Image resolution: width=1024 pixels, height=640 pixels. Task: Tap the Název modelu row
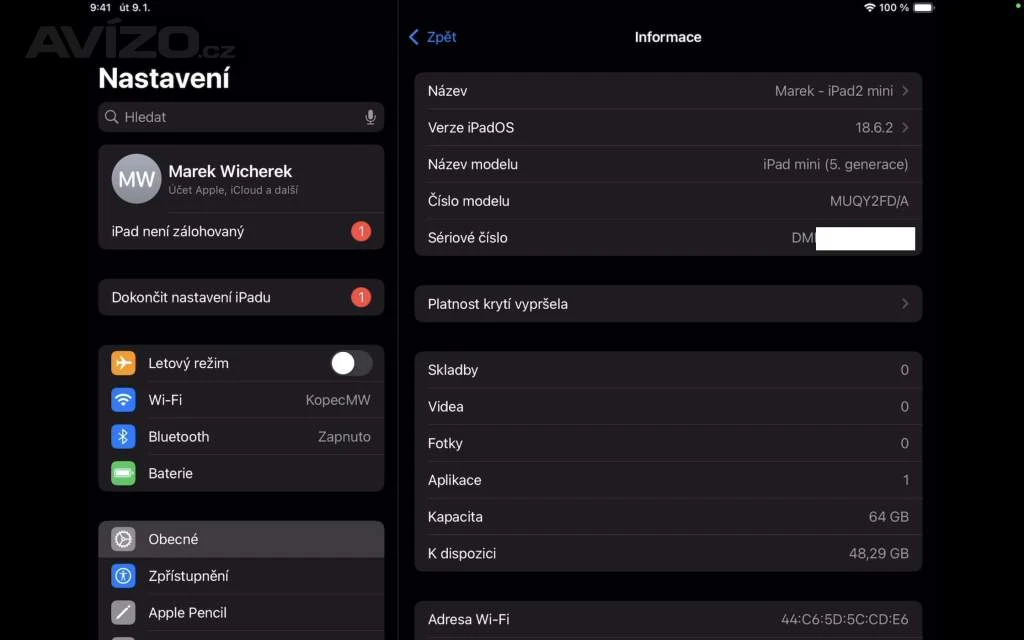click(668, 164)
